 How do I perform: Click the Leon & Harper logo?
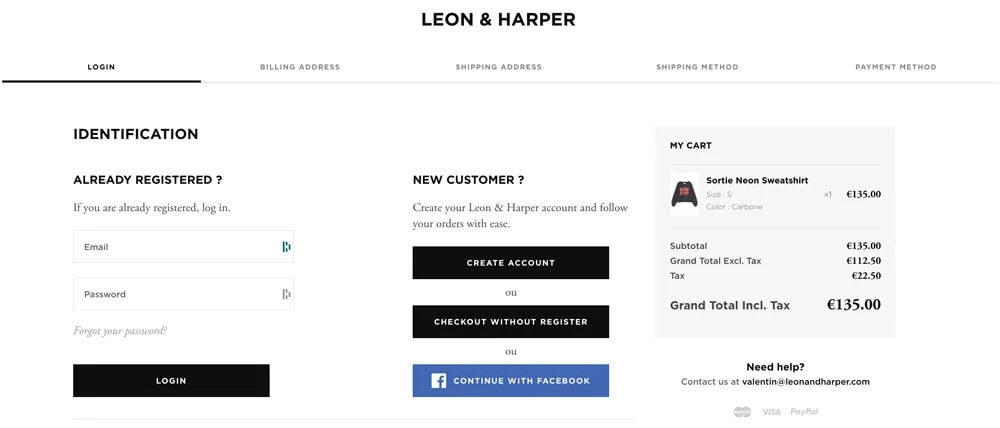[x=498, y=20]
